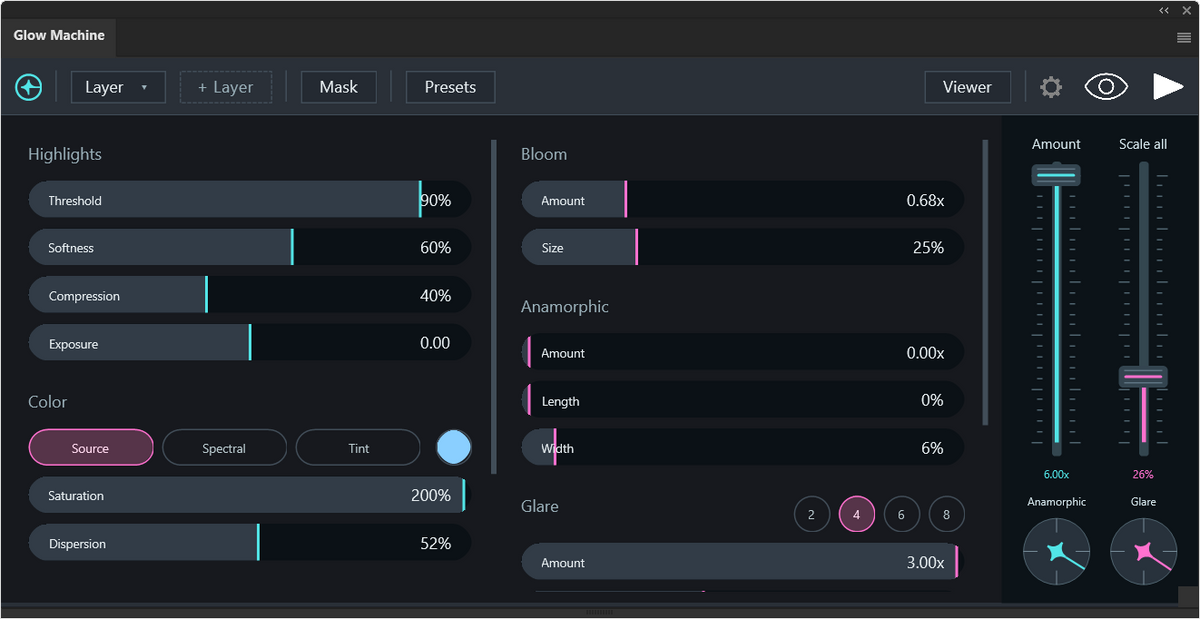Click the middle column vertical scrollbar
This screenshot has width=1200, height=619.
pos(985,283)
